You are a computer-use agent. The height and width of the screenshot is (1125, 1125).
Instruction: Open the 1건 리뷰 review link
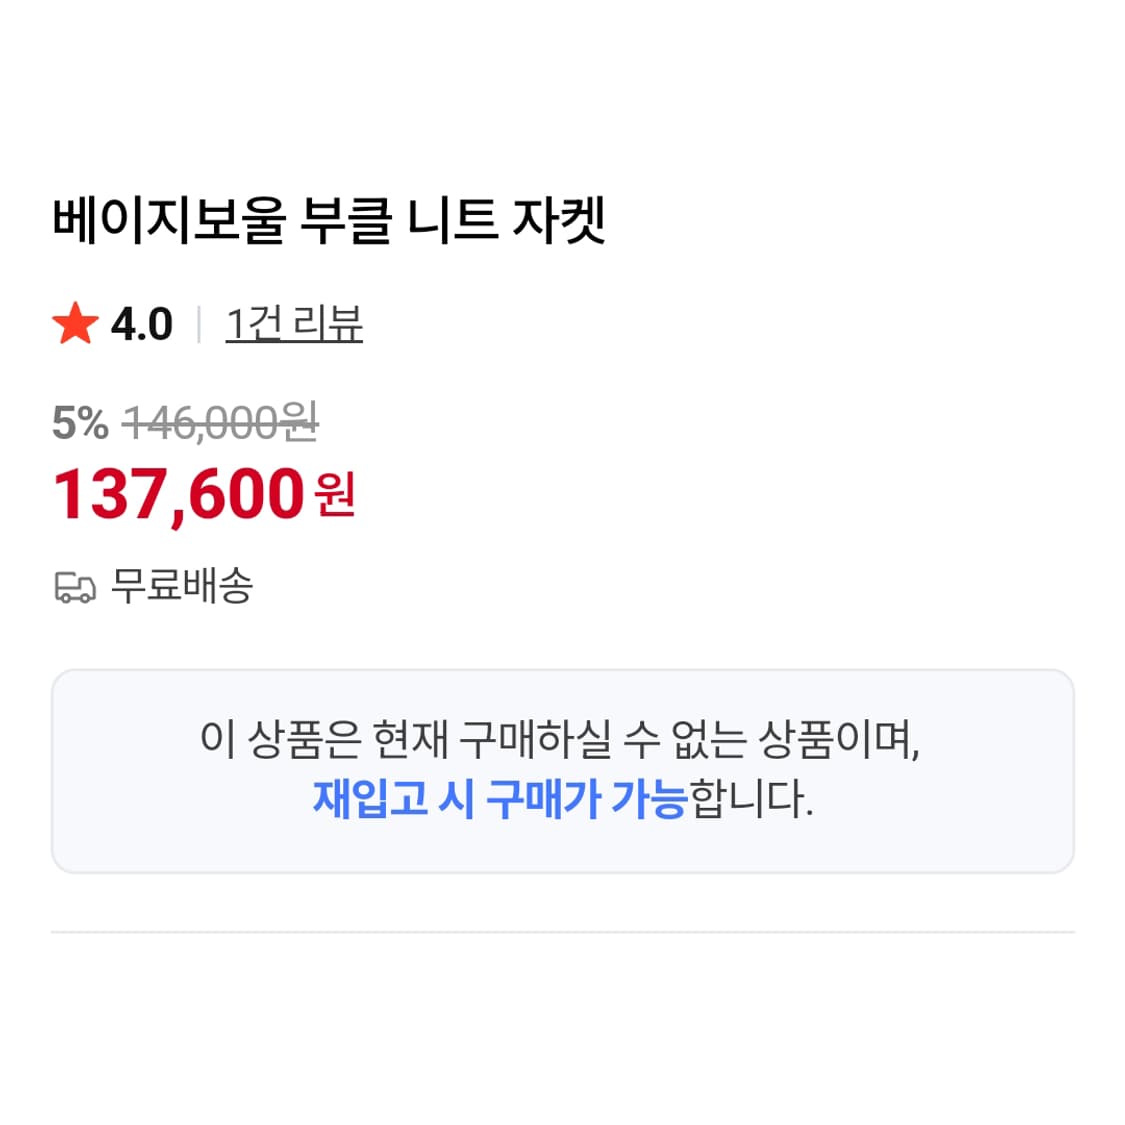[x=295, y=322]
